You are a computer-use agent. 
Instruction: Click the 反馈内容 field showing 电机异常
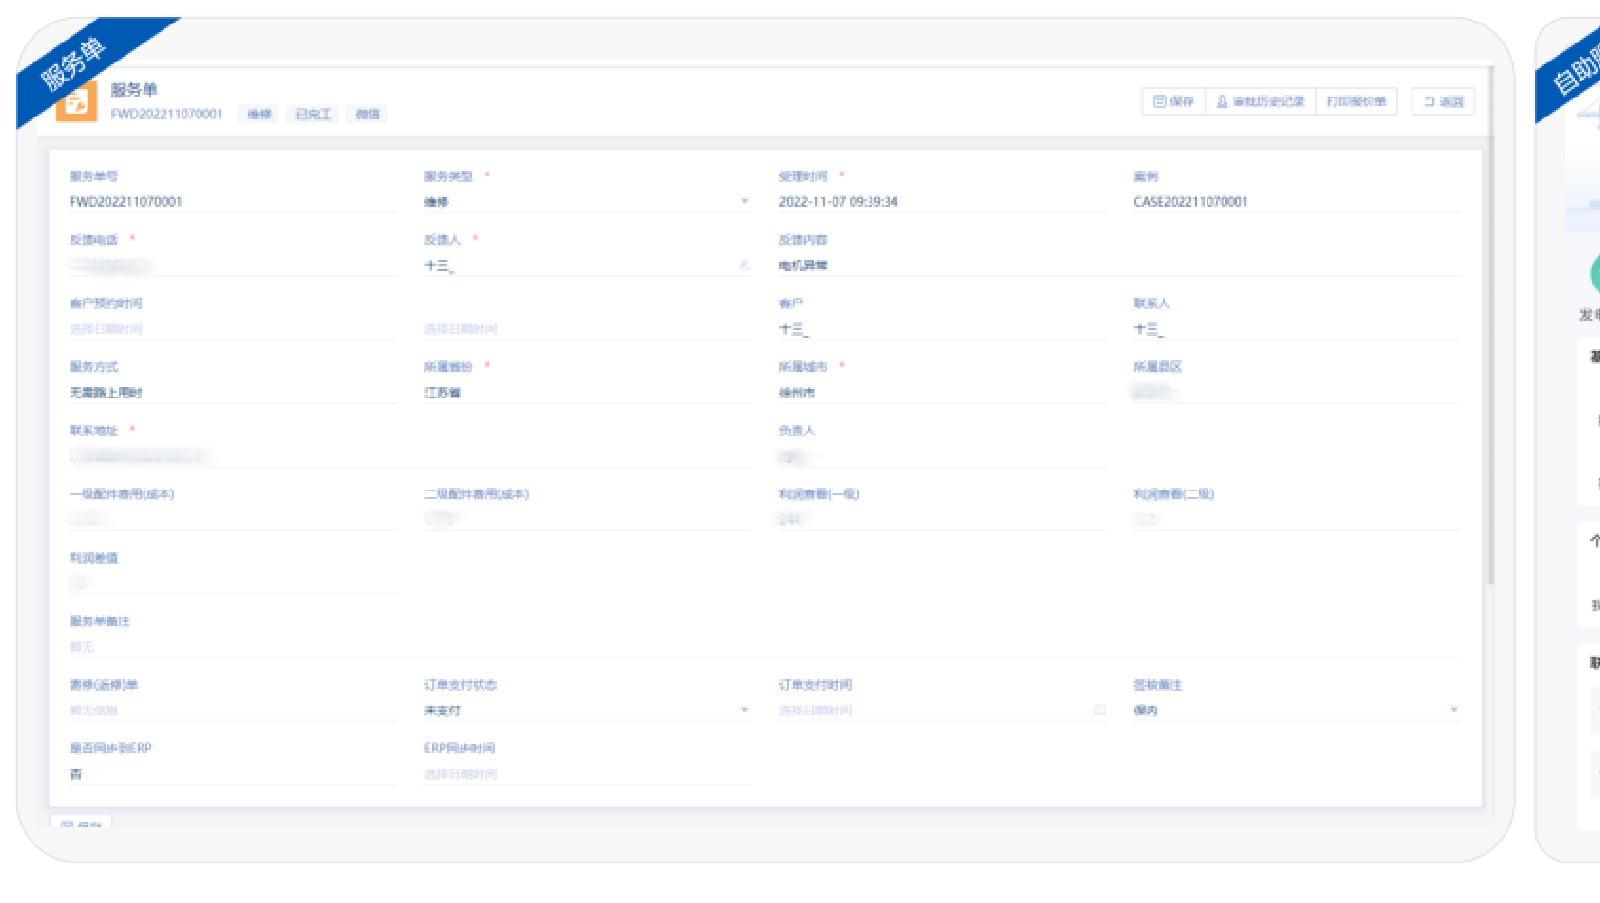point(1119,265)
